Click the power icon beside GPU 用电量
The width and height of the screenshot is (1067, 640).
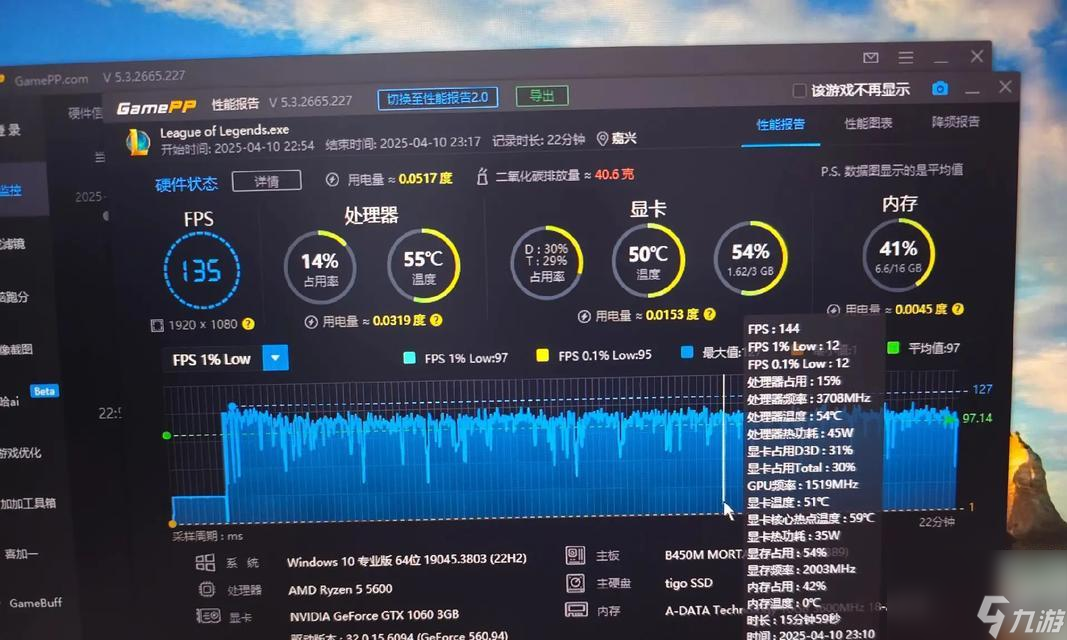pos(584,316)
